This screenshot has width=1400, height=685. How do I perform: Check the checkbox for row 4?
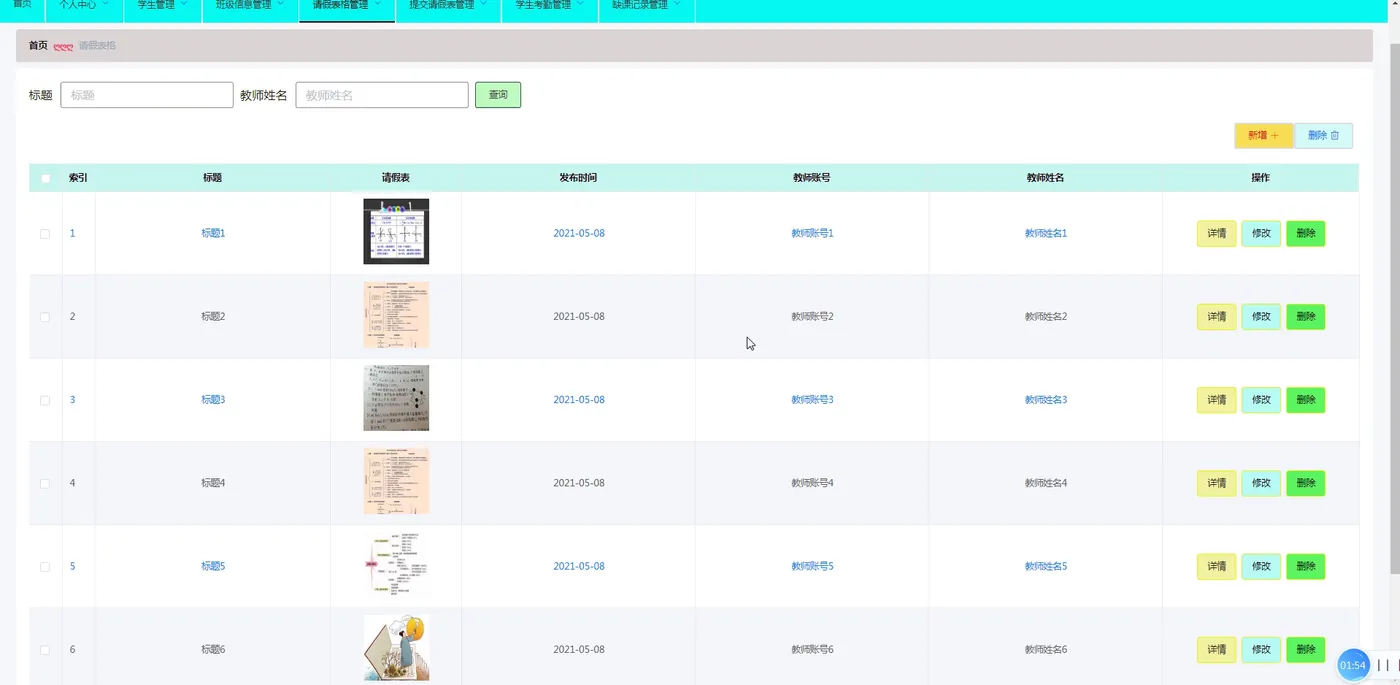coord(45,483)
